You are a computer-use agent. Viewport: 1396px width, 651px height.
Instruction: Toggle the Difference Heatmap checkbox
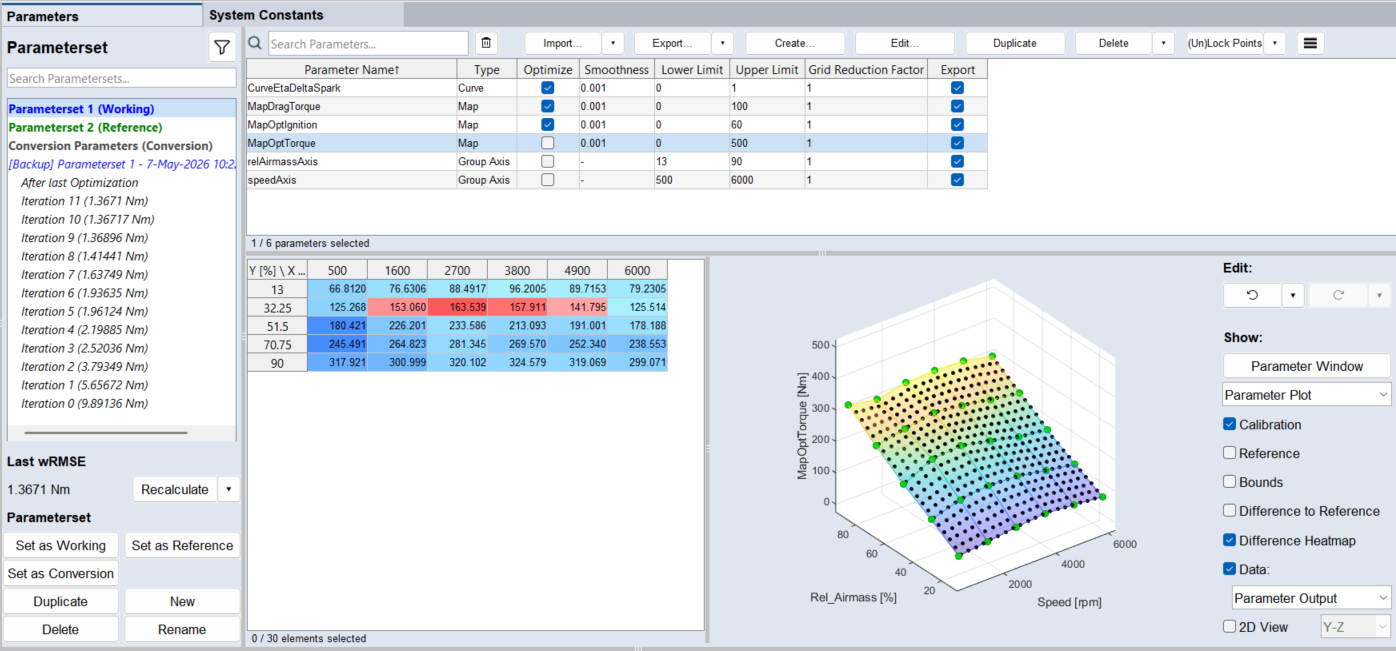1230,540
